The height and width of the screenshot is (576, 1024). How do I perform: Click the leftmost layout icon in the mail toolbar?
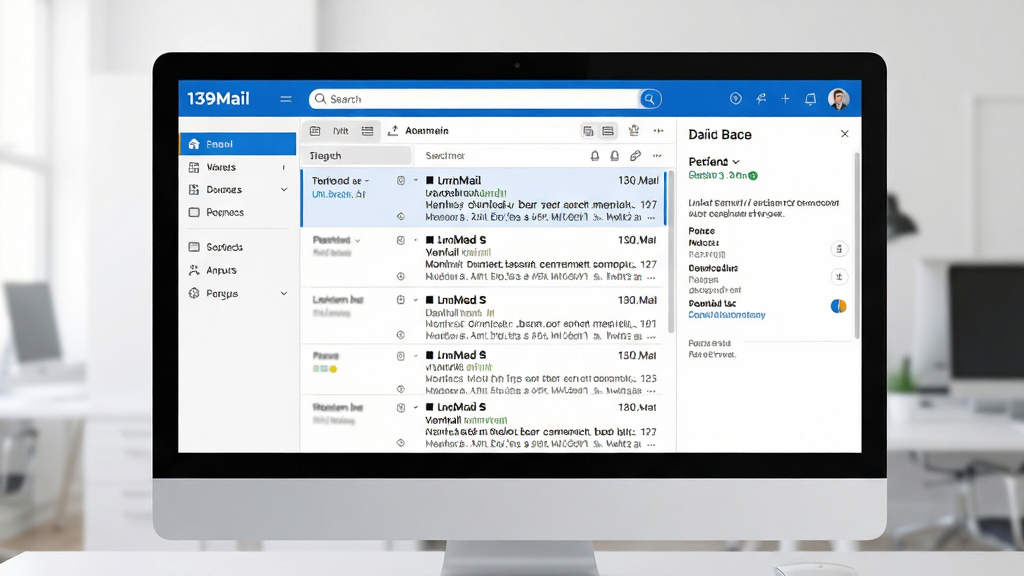pyautogui.click(x=315, y=131)
